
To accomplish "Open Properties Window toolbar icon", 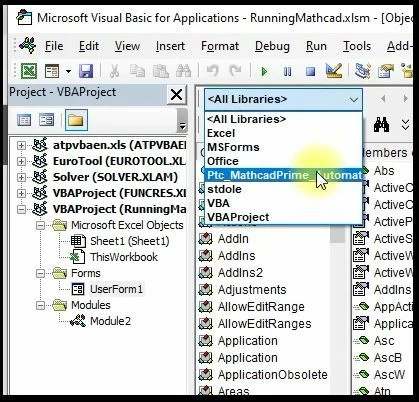I will (385, 71).
